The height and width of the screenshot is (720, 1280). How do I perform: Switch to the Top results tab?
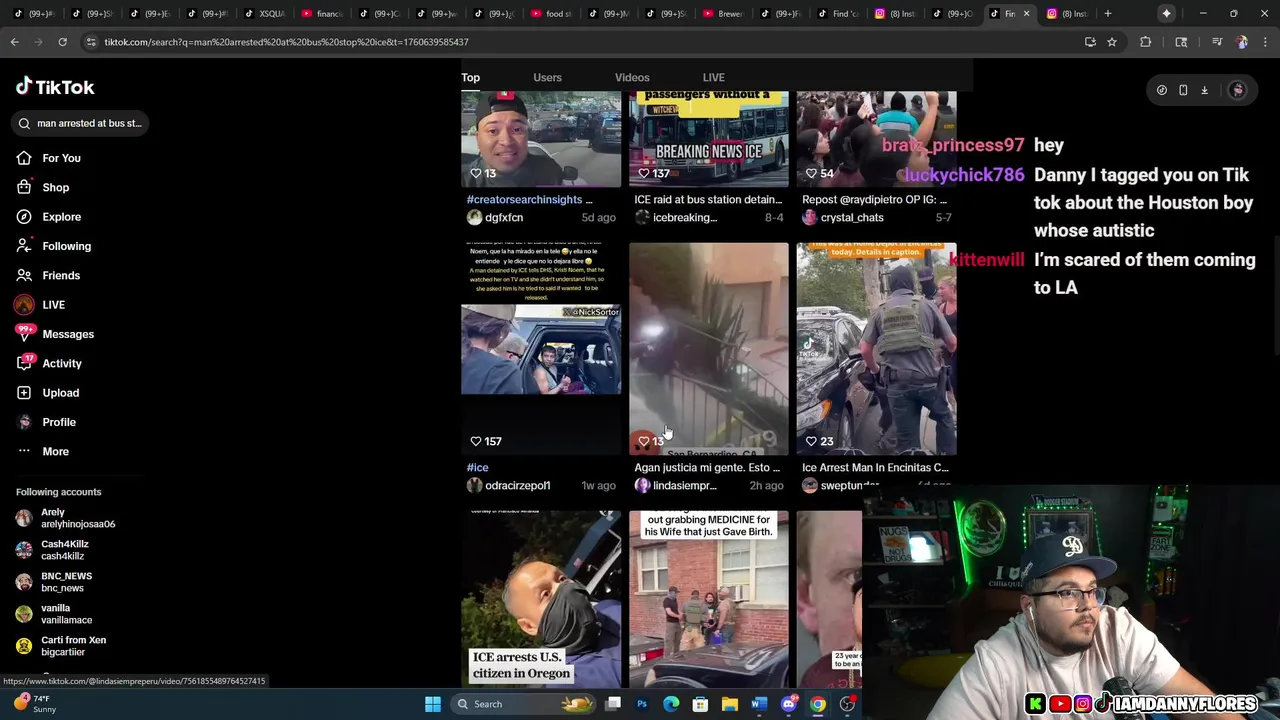point(470,77)
